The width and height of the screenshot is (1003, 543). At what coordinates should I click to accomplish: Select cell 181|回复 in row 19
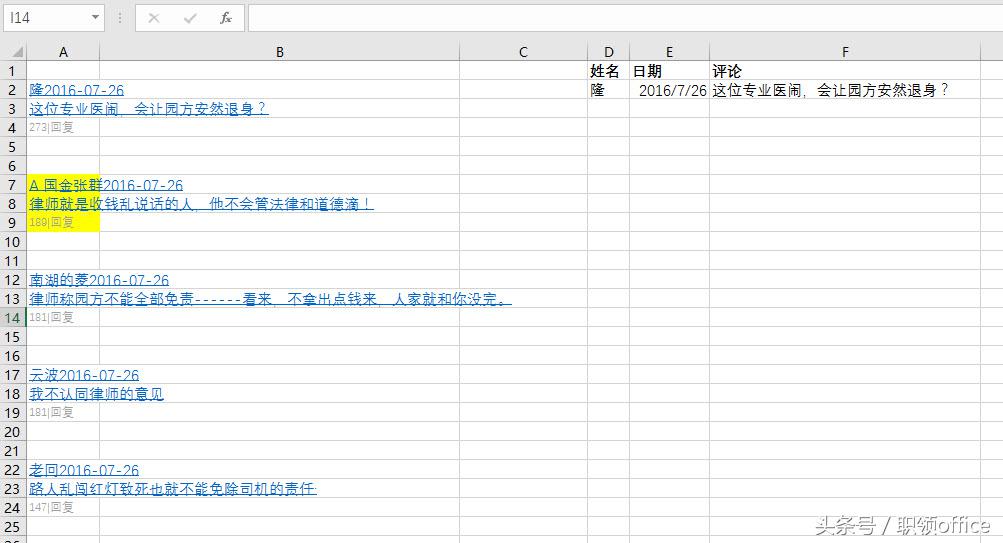63,413
